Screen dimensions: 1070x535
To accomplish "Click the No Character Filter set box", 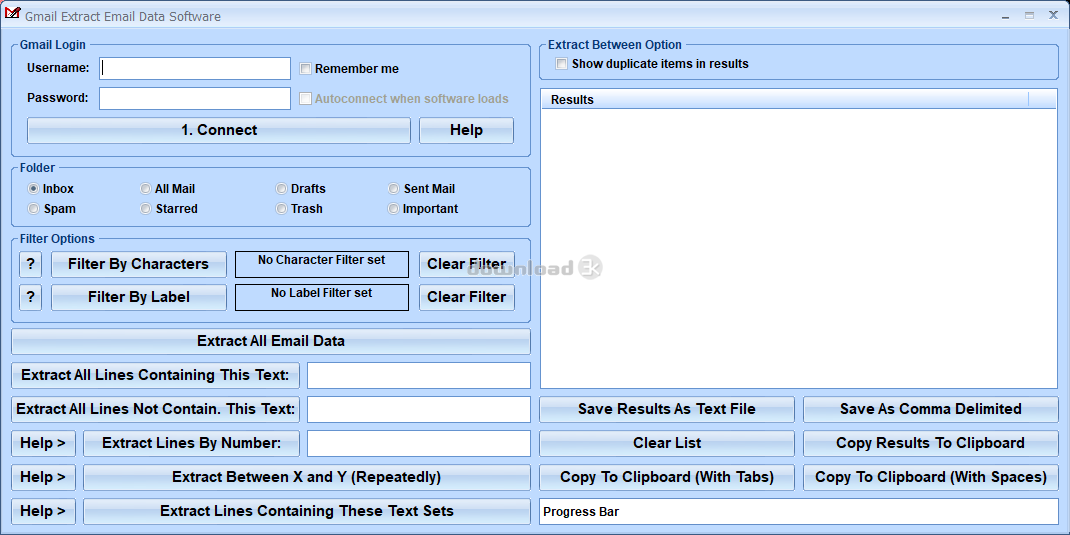I will coord(321,264).
